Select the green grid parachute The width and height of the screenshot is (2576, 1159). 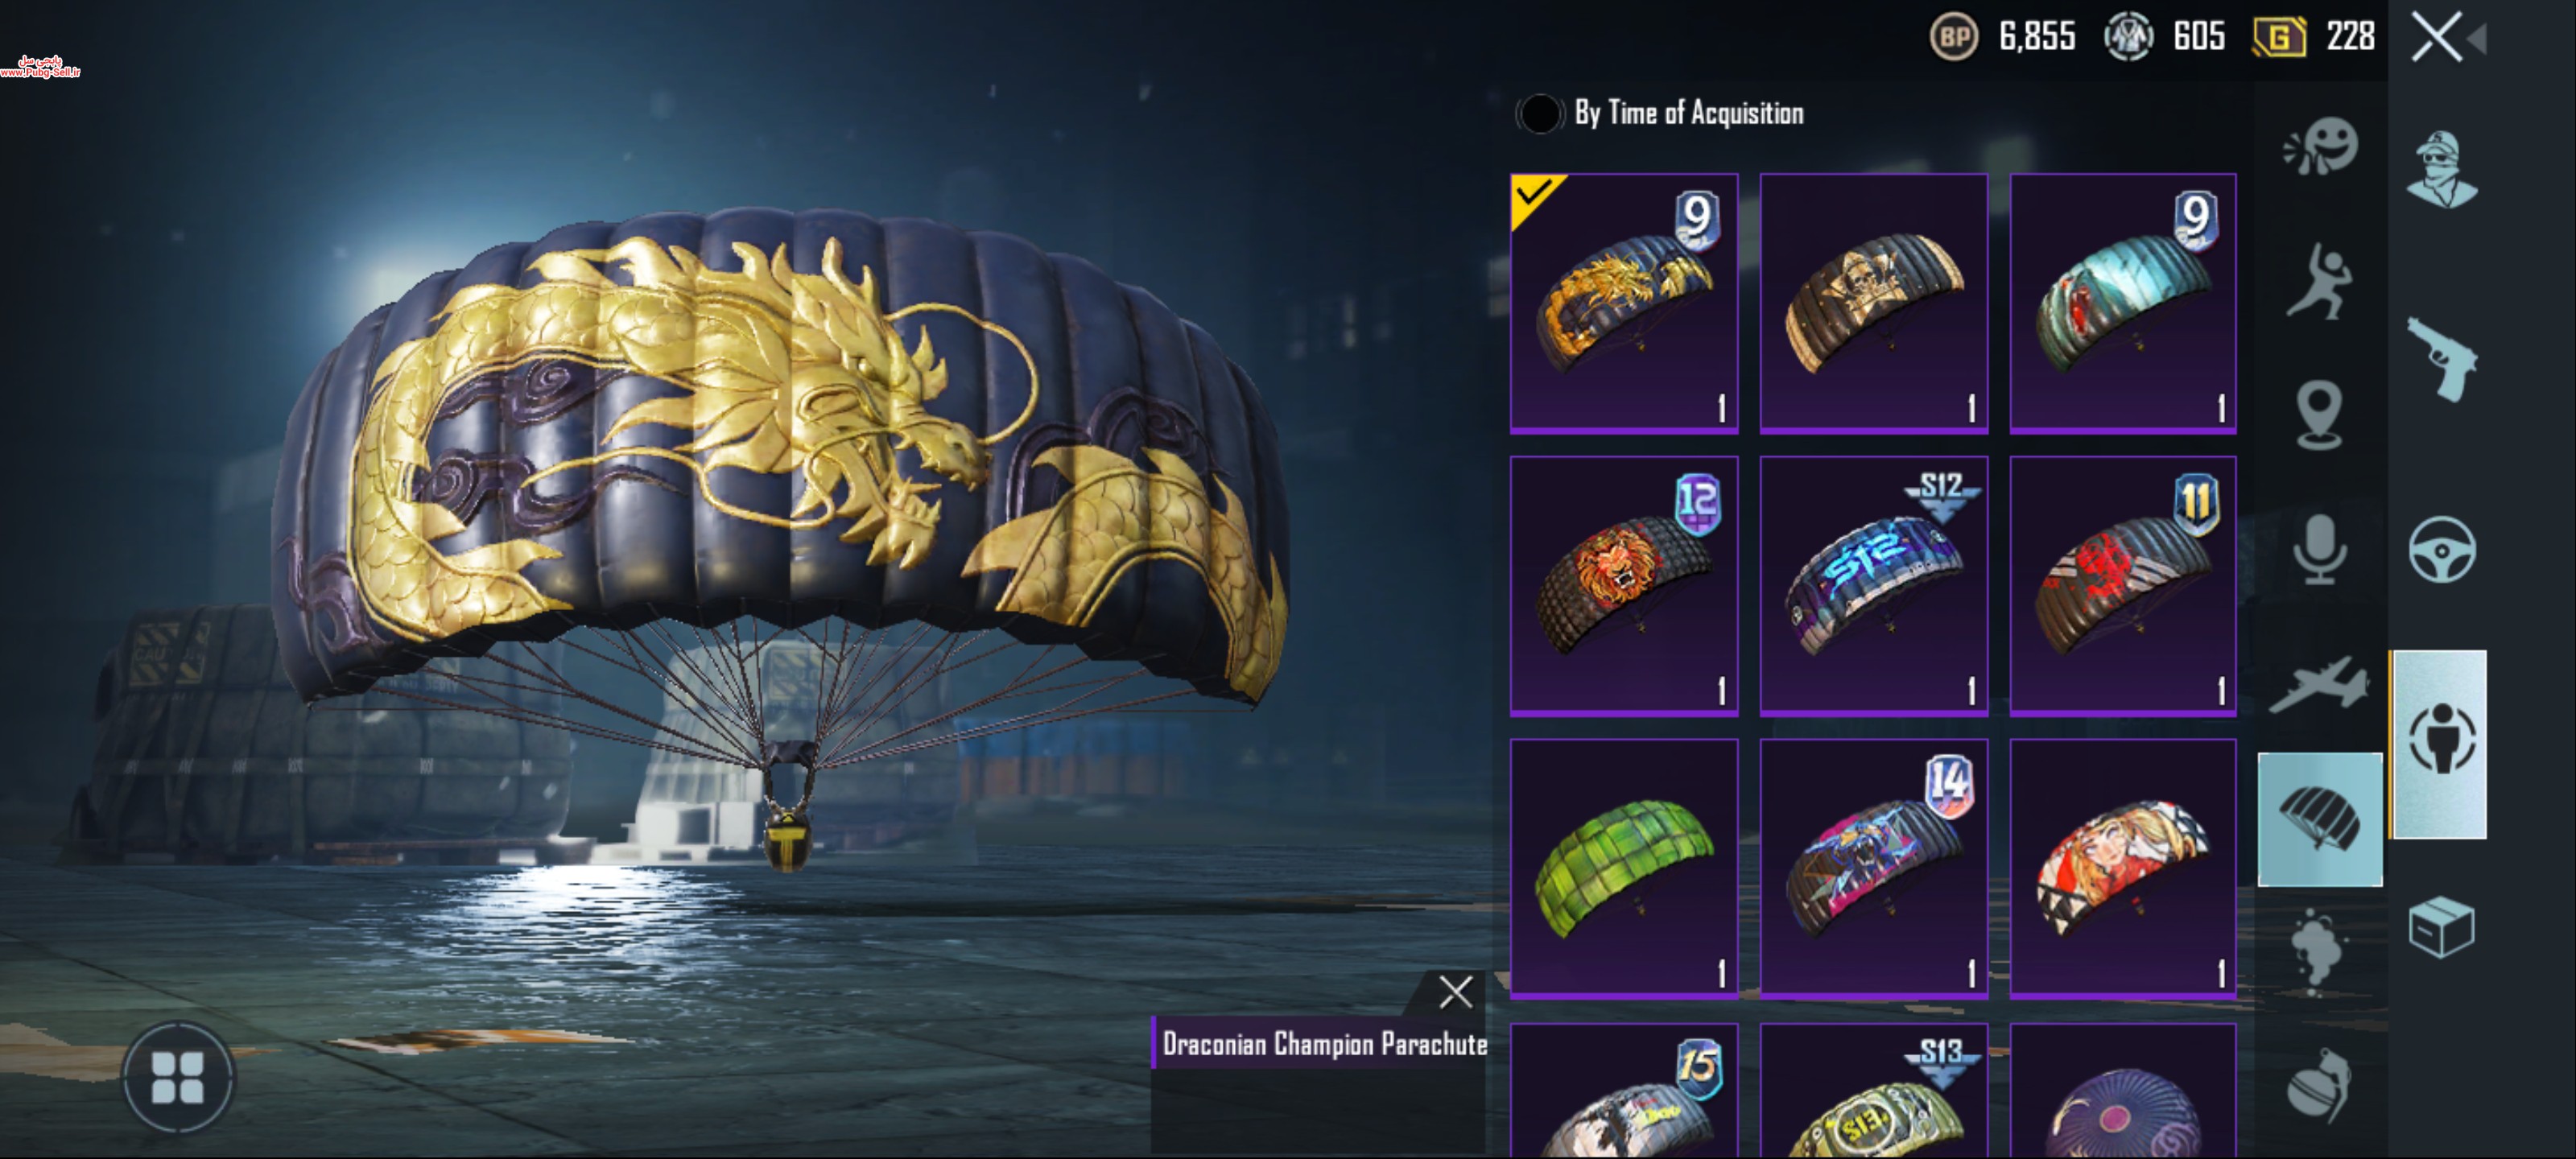point(1624,868)
